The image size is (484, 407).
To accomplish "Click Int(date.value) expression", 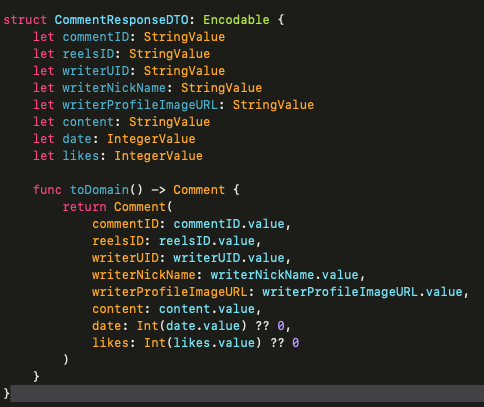I will [192, 326].
